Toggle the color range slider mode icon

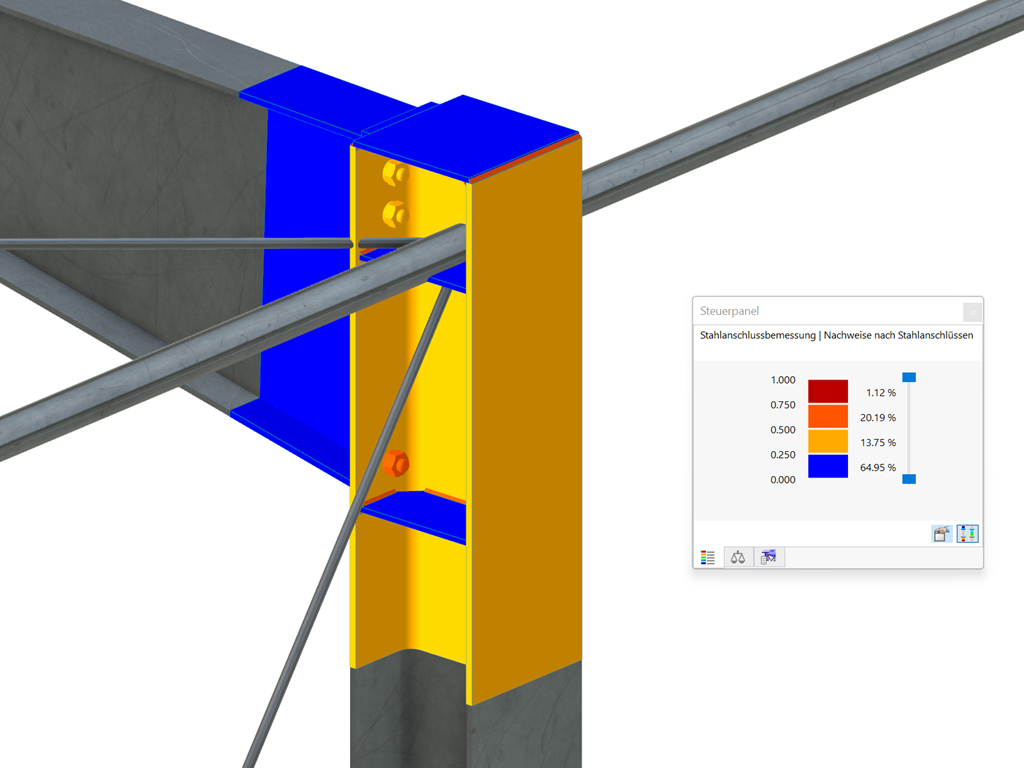[x=967, y=534]
